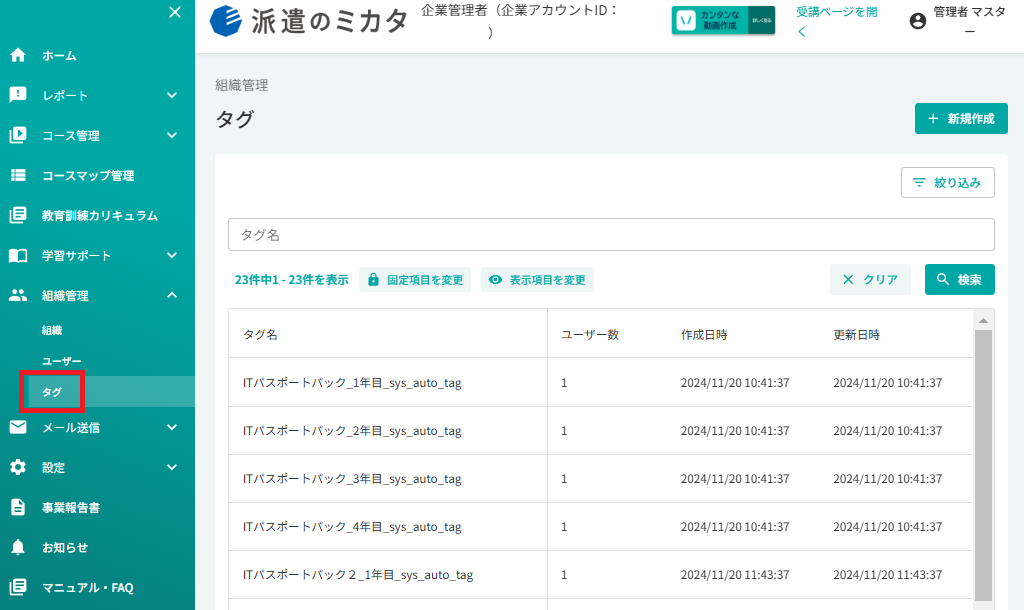The height and width of the screenshot is (610, 1024).
Task: Click the Report speech-bubble icon
Action: pos(18,95)
